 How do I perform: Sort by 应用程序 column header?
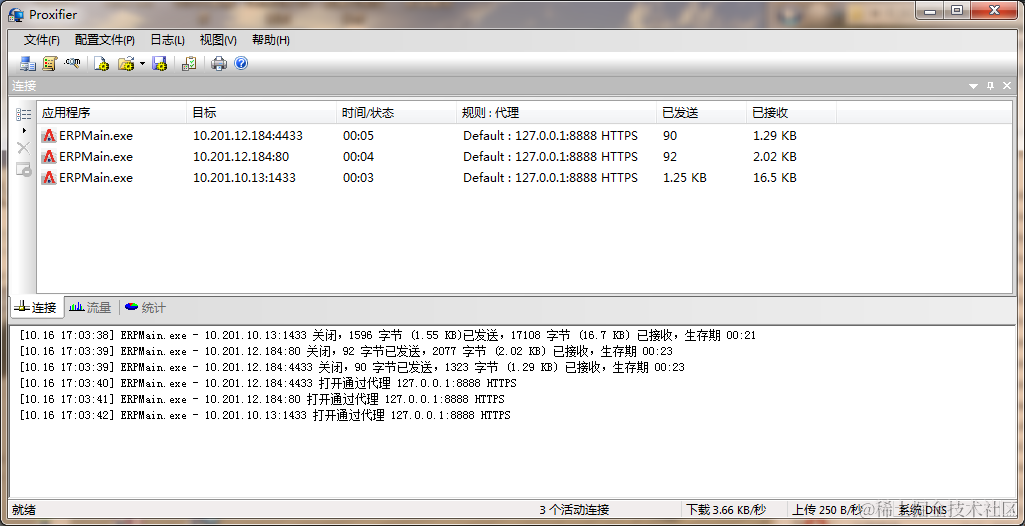click(x=112, y=112)
